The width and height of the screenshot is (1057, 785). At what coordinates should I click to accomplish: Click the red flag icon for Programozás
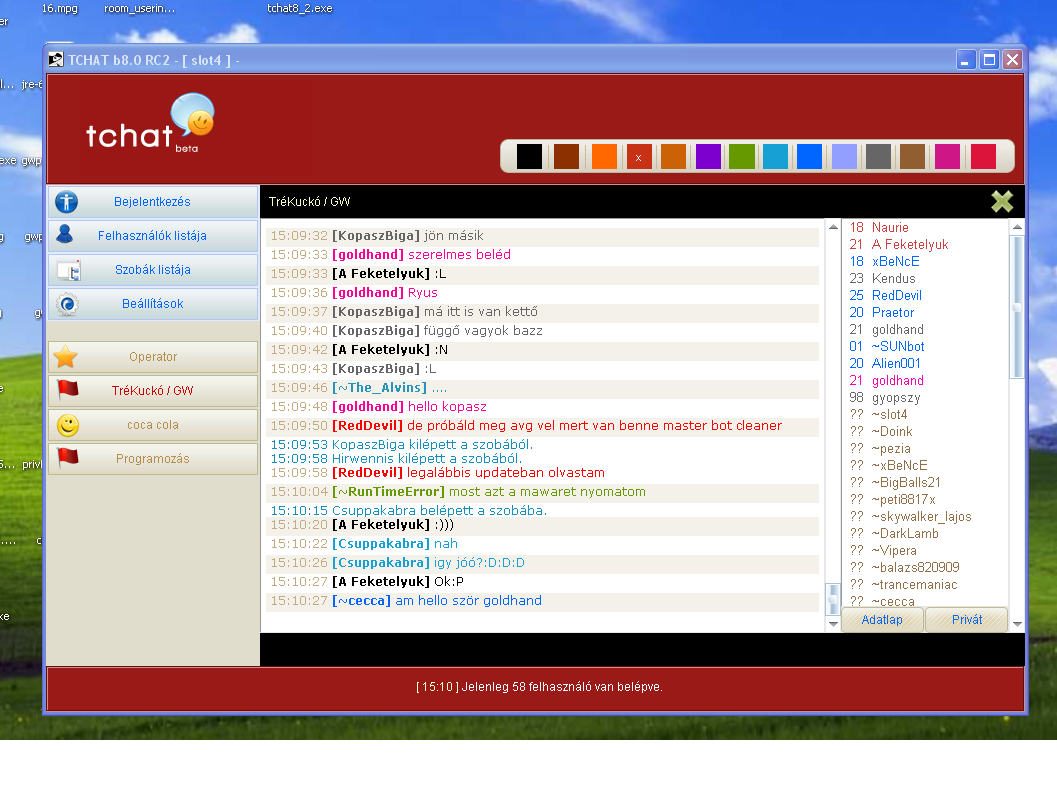[67, 459]
